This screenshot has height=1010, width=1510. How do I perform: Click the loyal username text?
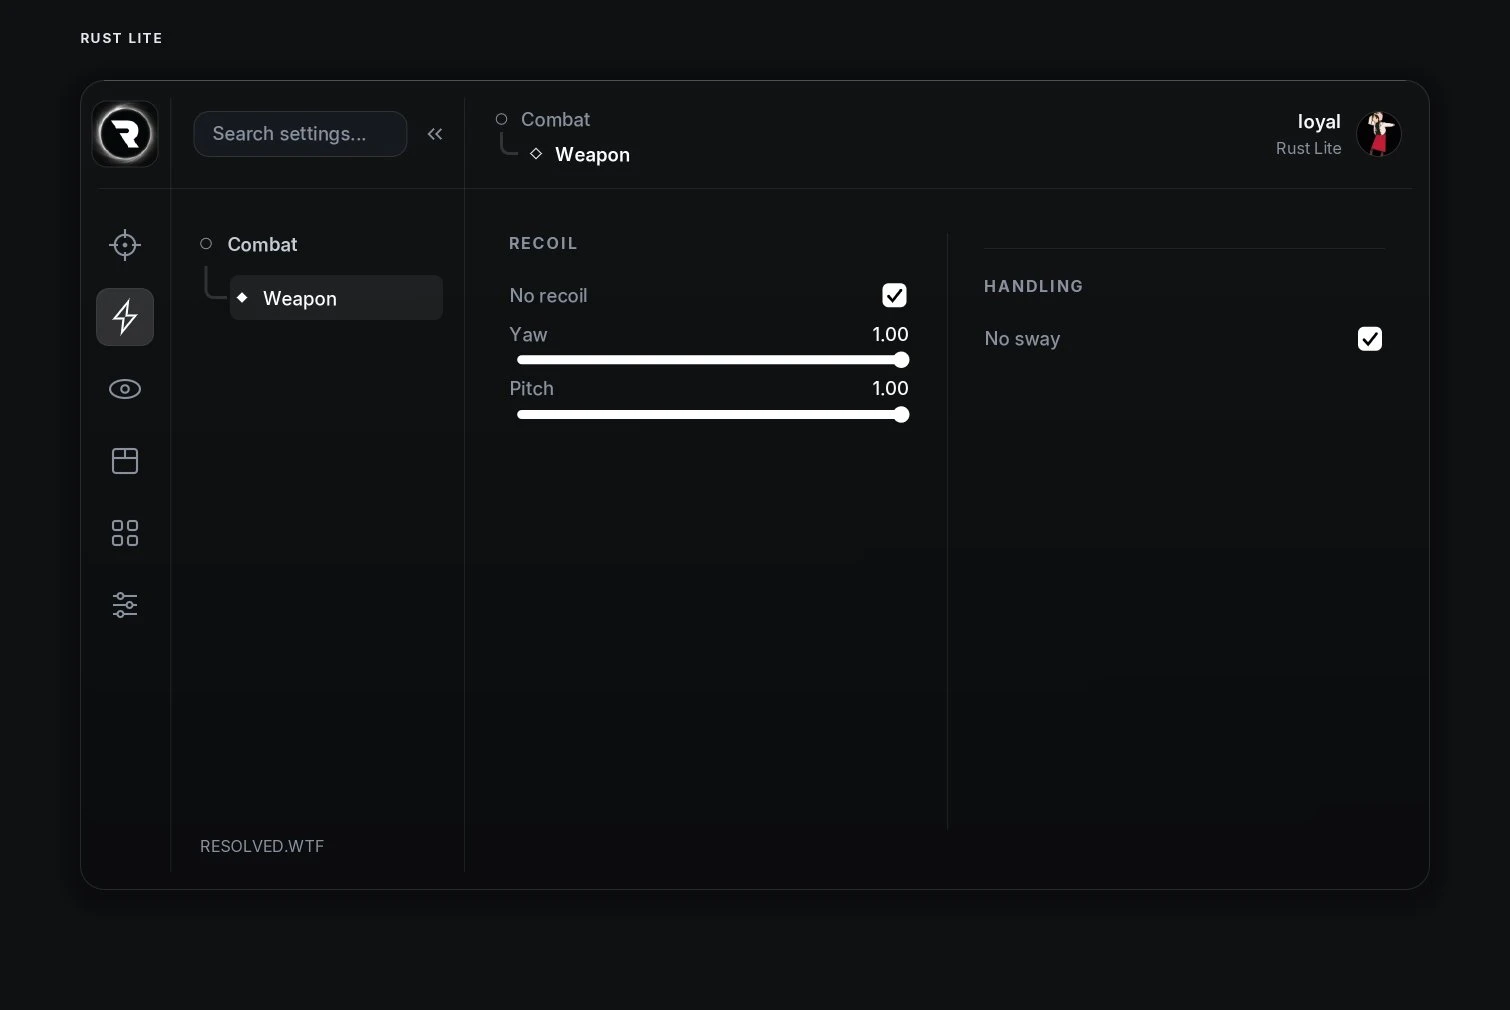coord(1319,122)
